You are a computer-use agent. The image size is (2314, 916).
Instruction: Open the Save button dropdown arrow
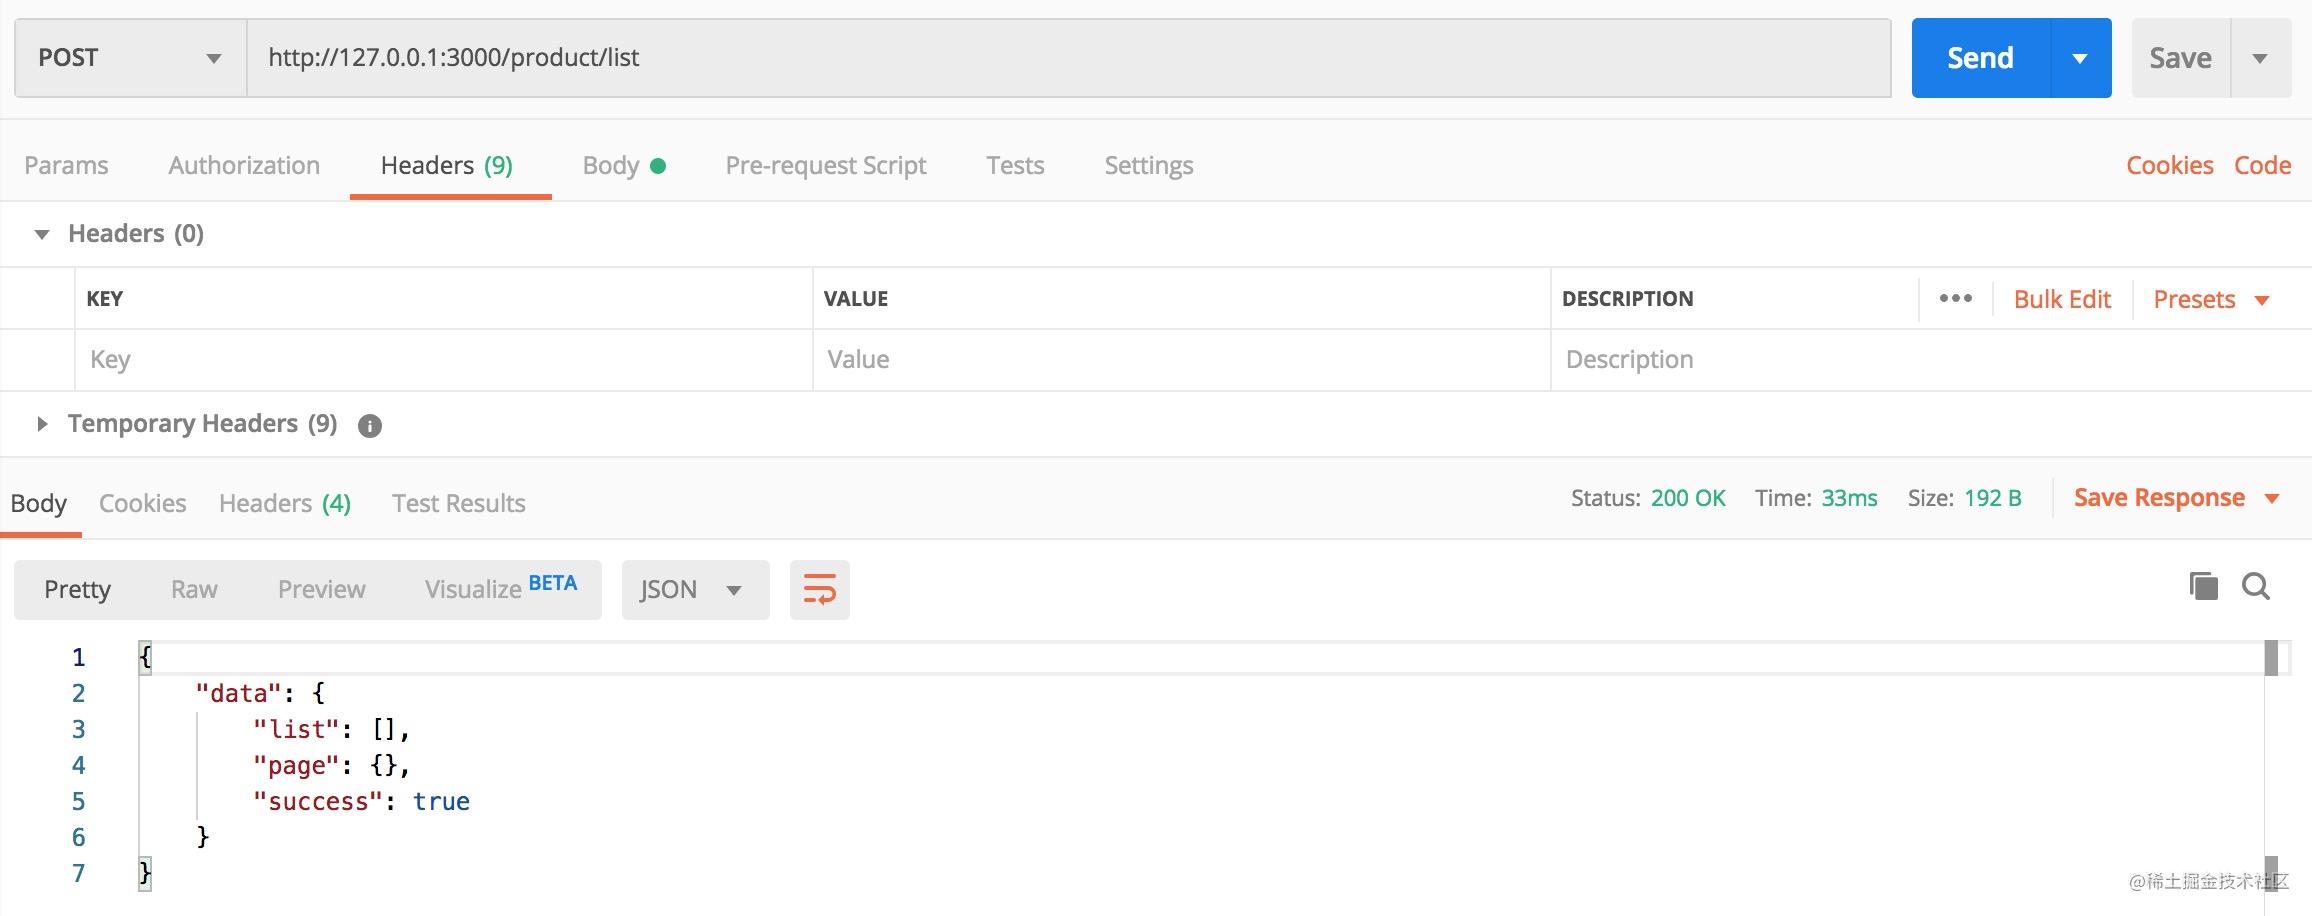[2260, 58]
